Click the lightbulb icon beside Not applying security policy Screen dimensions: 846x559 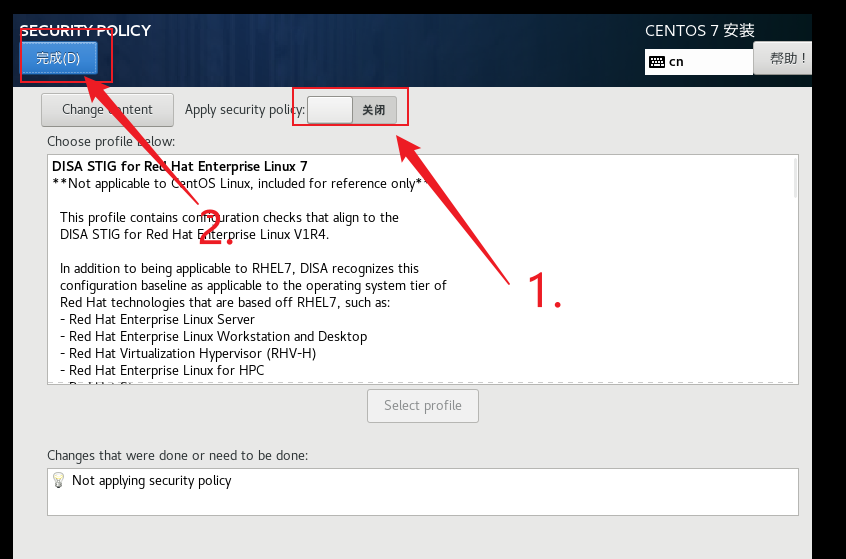point(58,480)
